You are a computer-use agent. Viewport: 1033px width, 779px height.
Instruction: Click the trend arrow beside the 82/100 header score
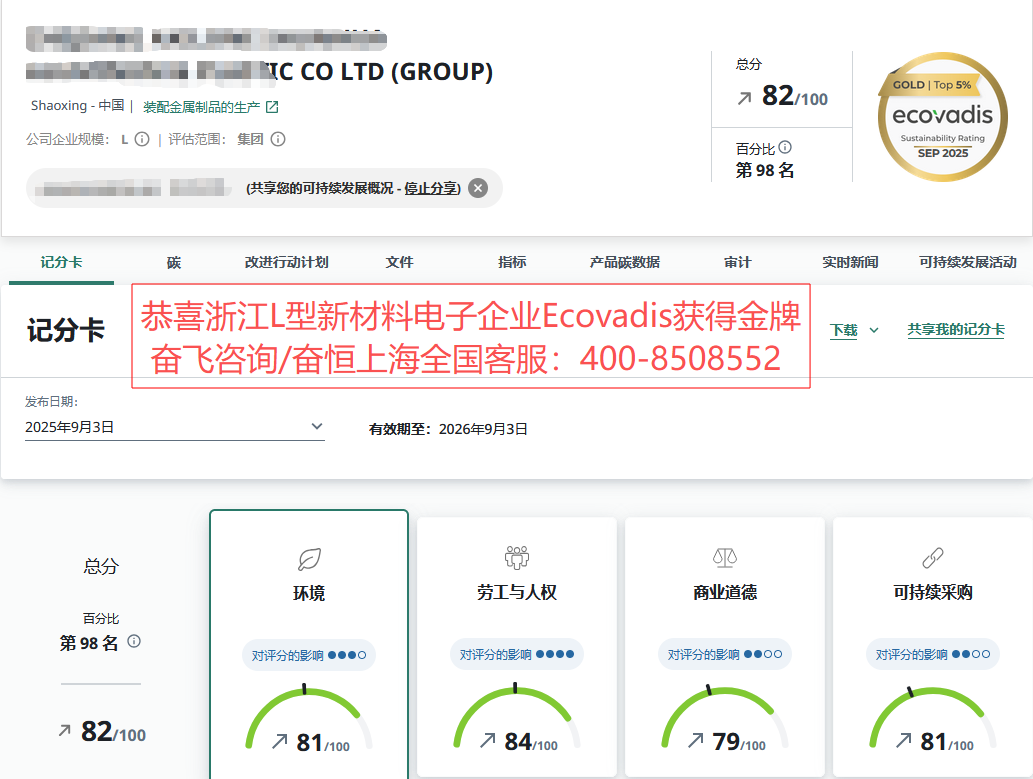click(x=744, y=99)
